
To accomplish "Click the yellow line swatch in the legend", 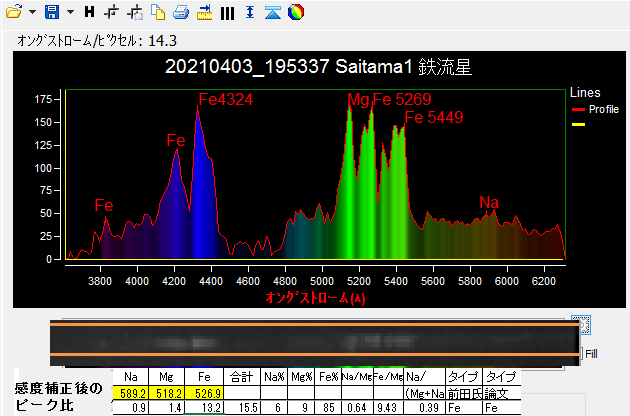I will point(578,125).
